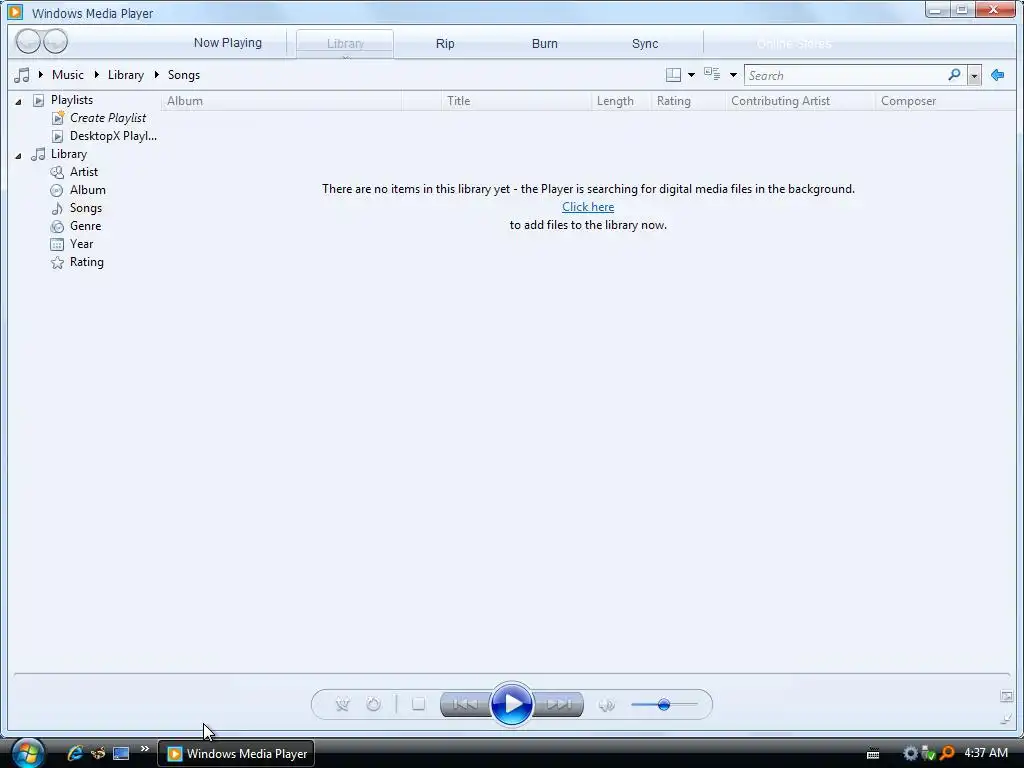Launch Internet Explorer from Quick Launch

[75, 753]
